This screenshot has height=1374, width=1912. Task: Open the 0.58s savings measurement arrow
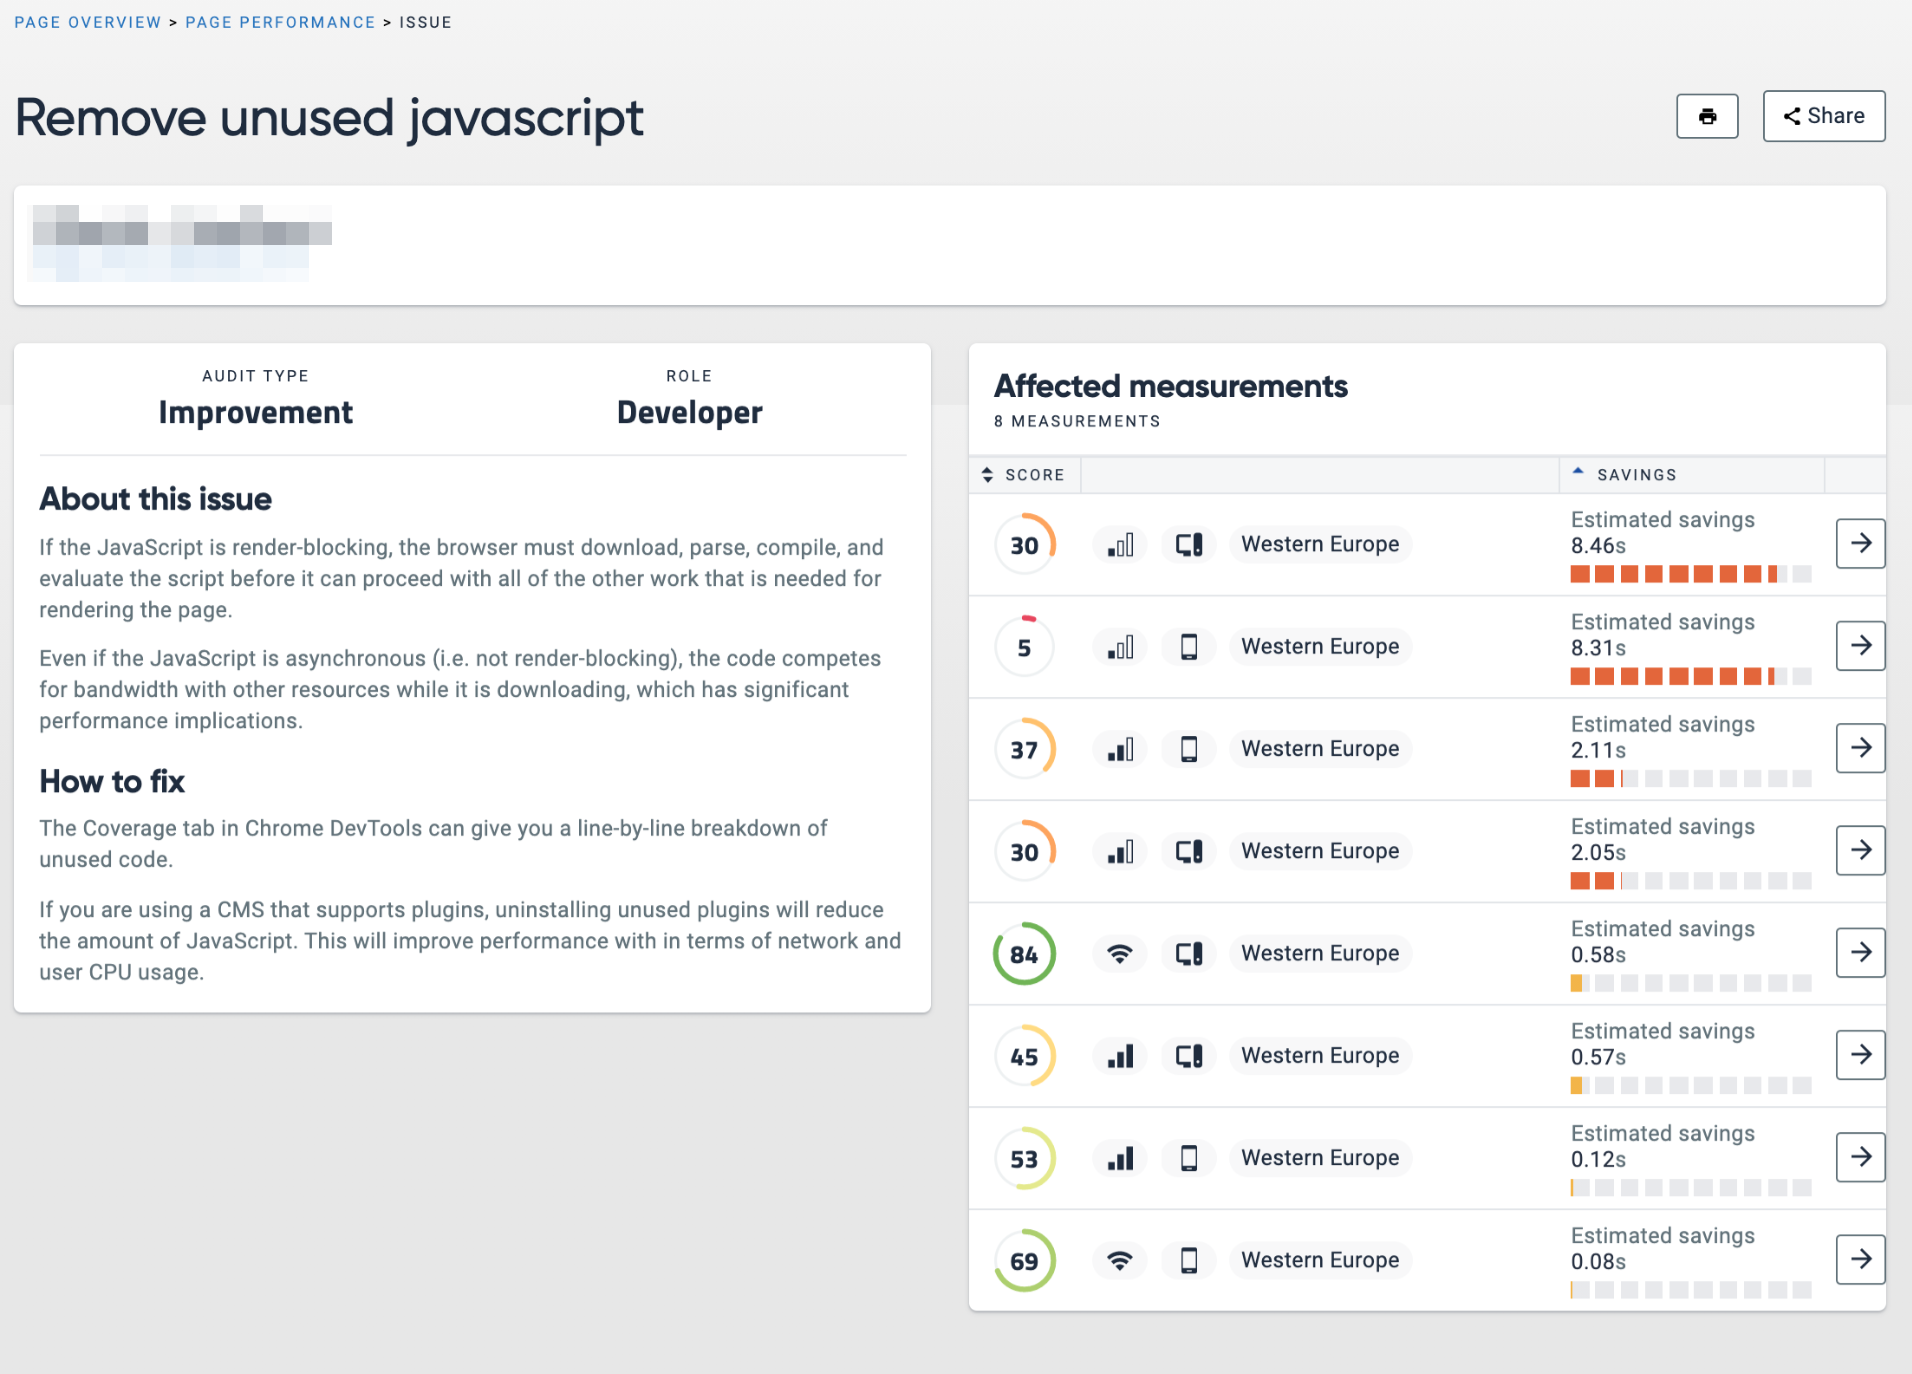(x=1860, y=952)
